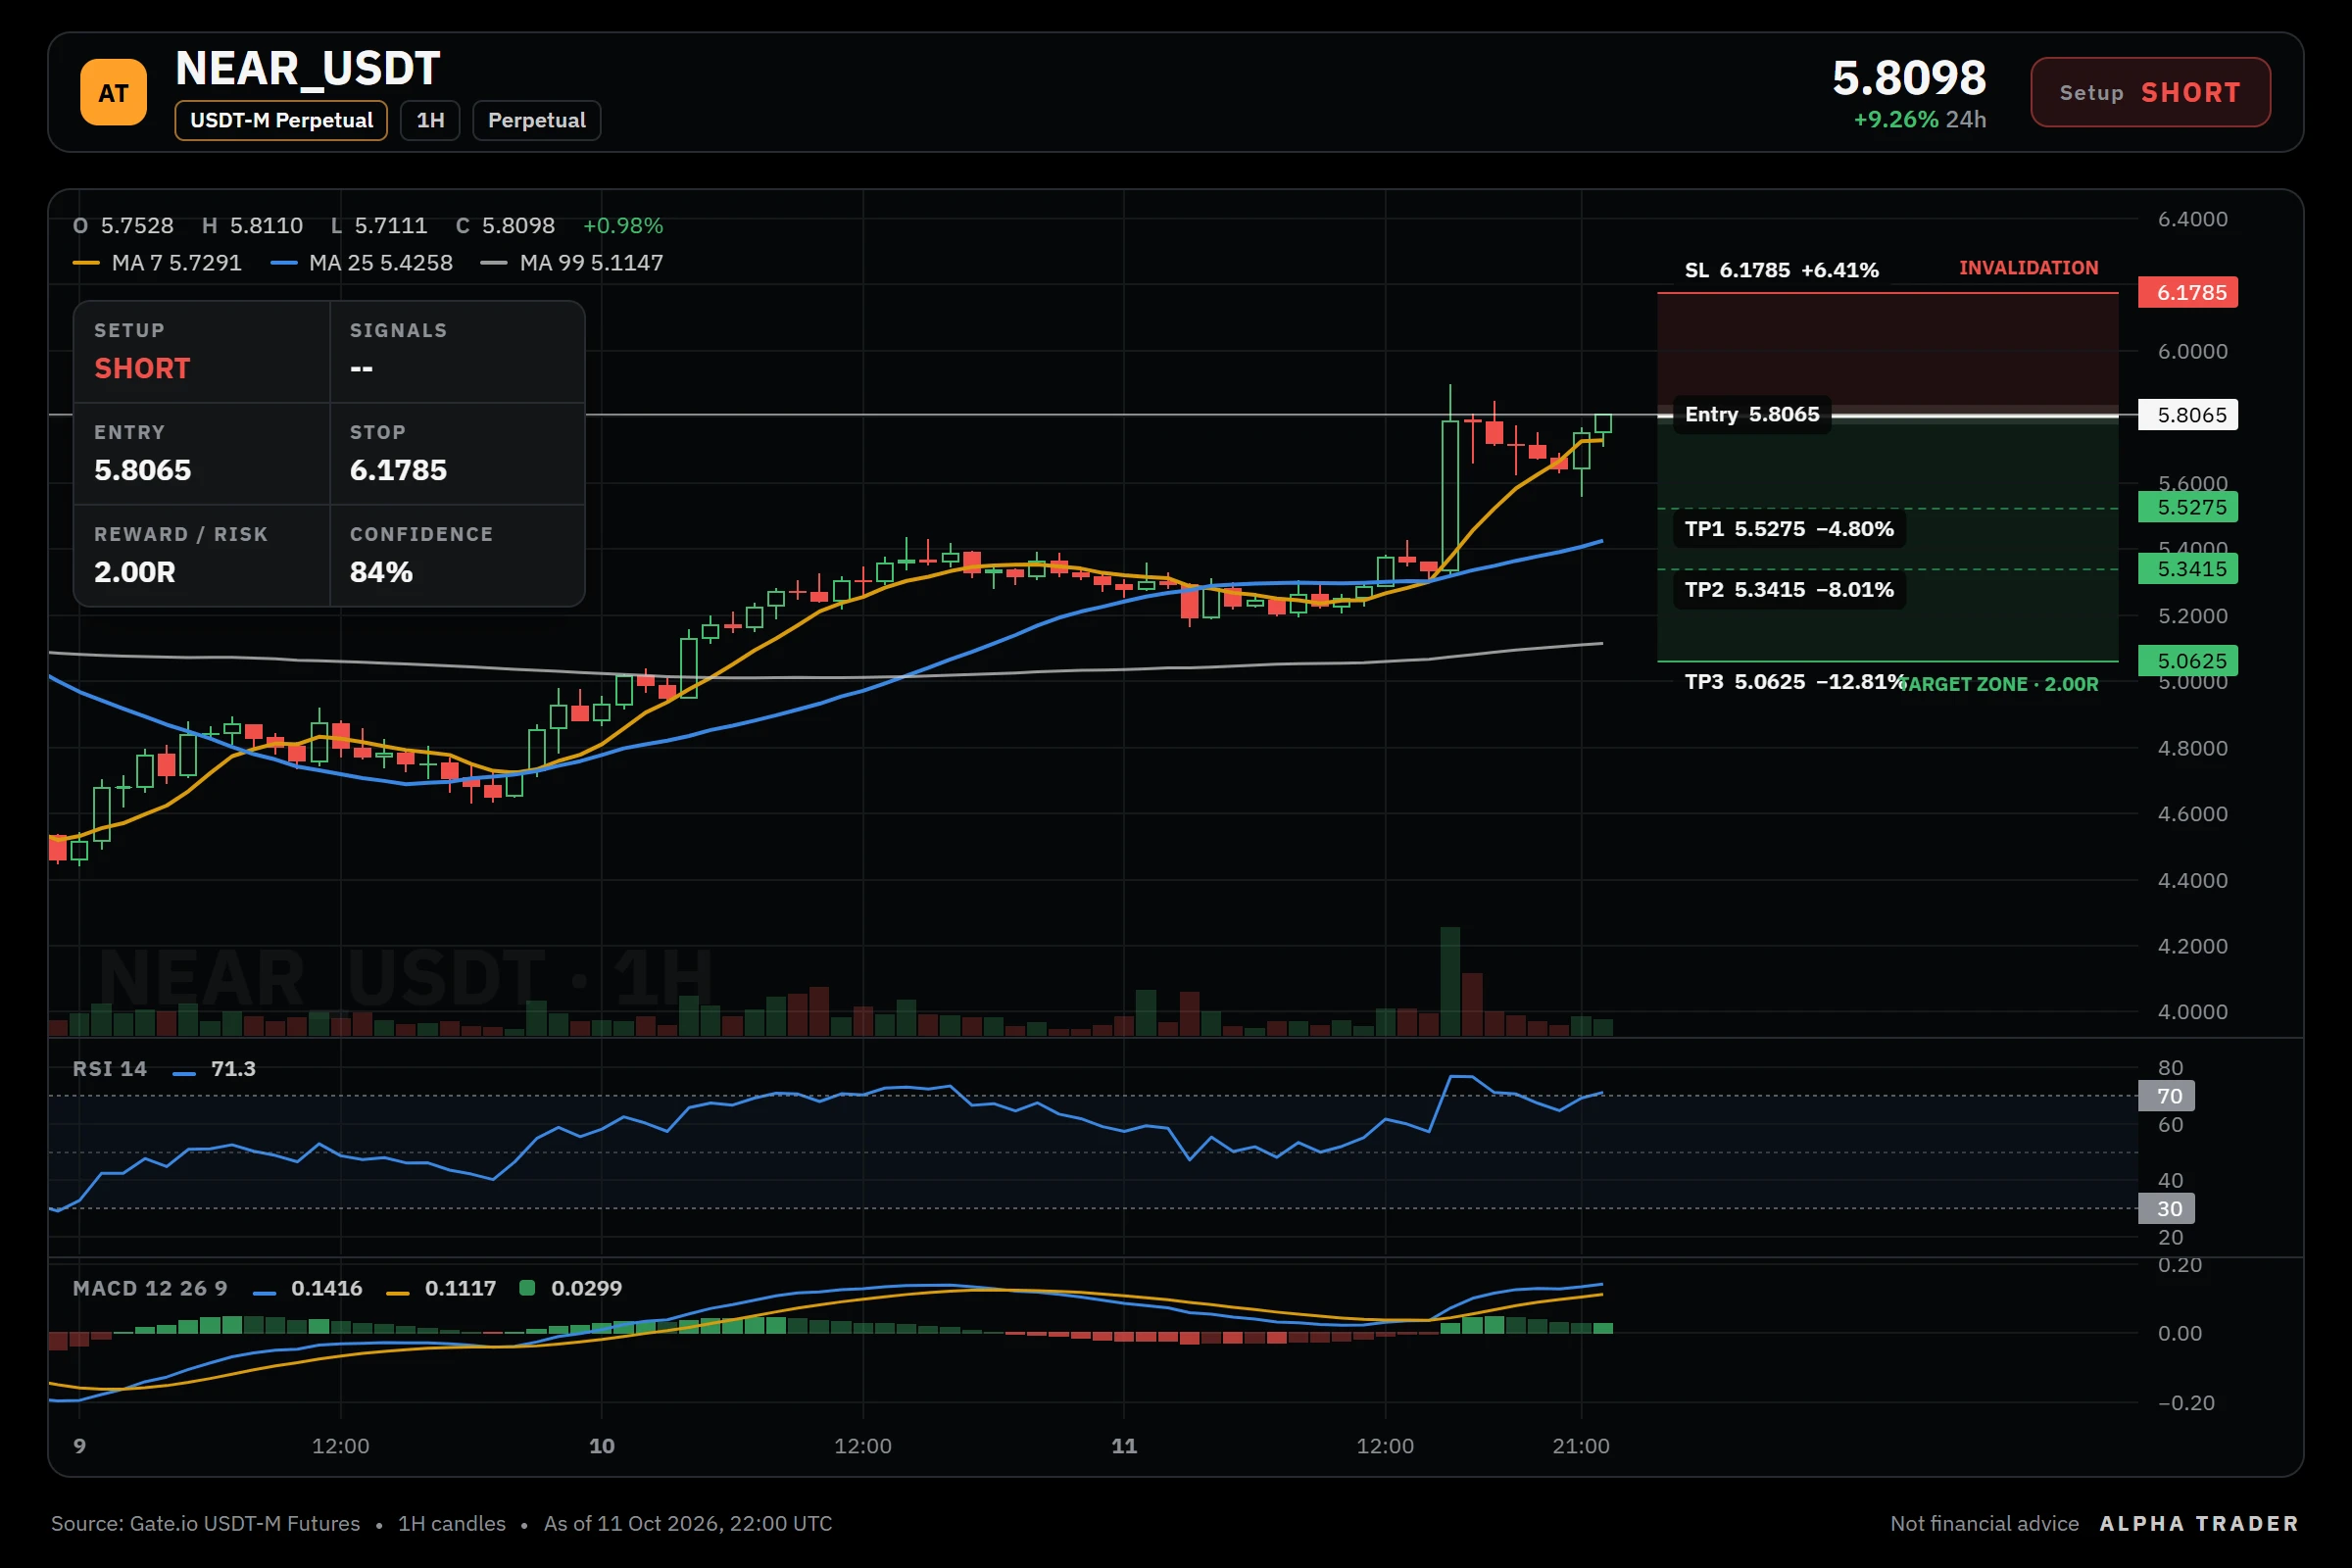This screenshot has width=2352, height=1568.
Task: Click the Source: Gate.io USDT-M Futures text
Action: coord(205,1524)
